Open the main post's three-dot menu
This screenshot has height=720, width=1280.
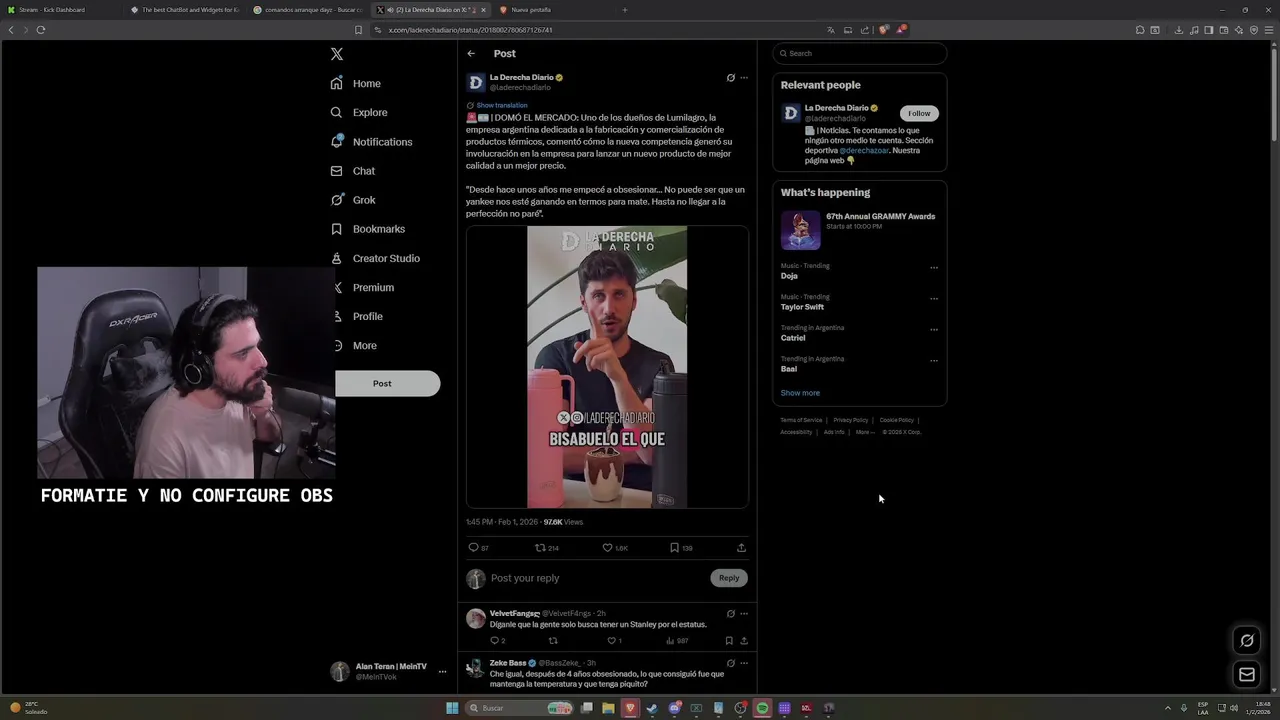click(743, 78)
